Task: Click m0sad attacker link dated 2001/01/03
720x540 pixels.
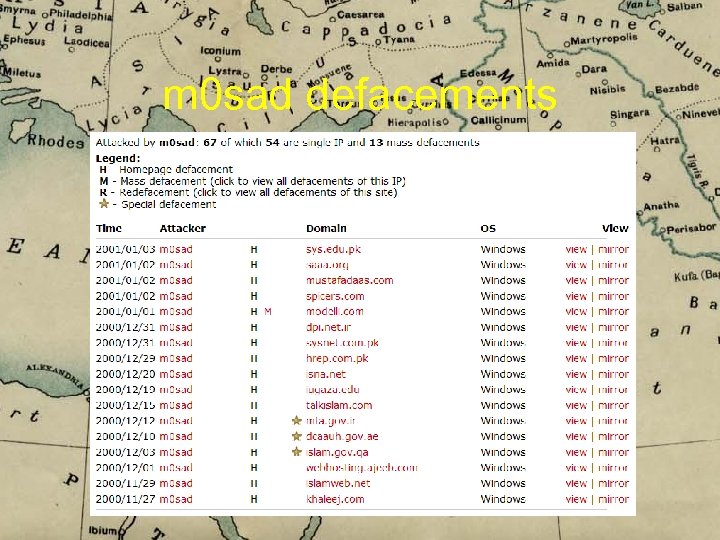Action: point(176,249)
